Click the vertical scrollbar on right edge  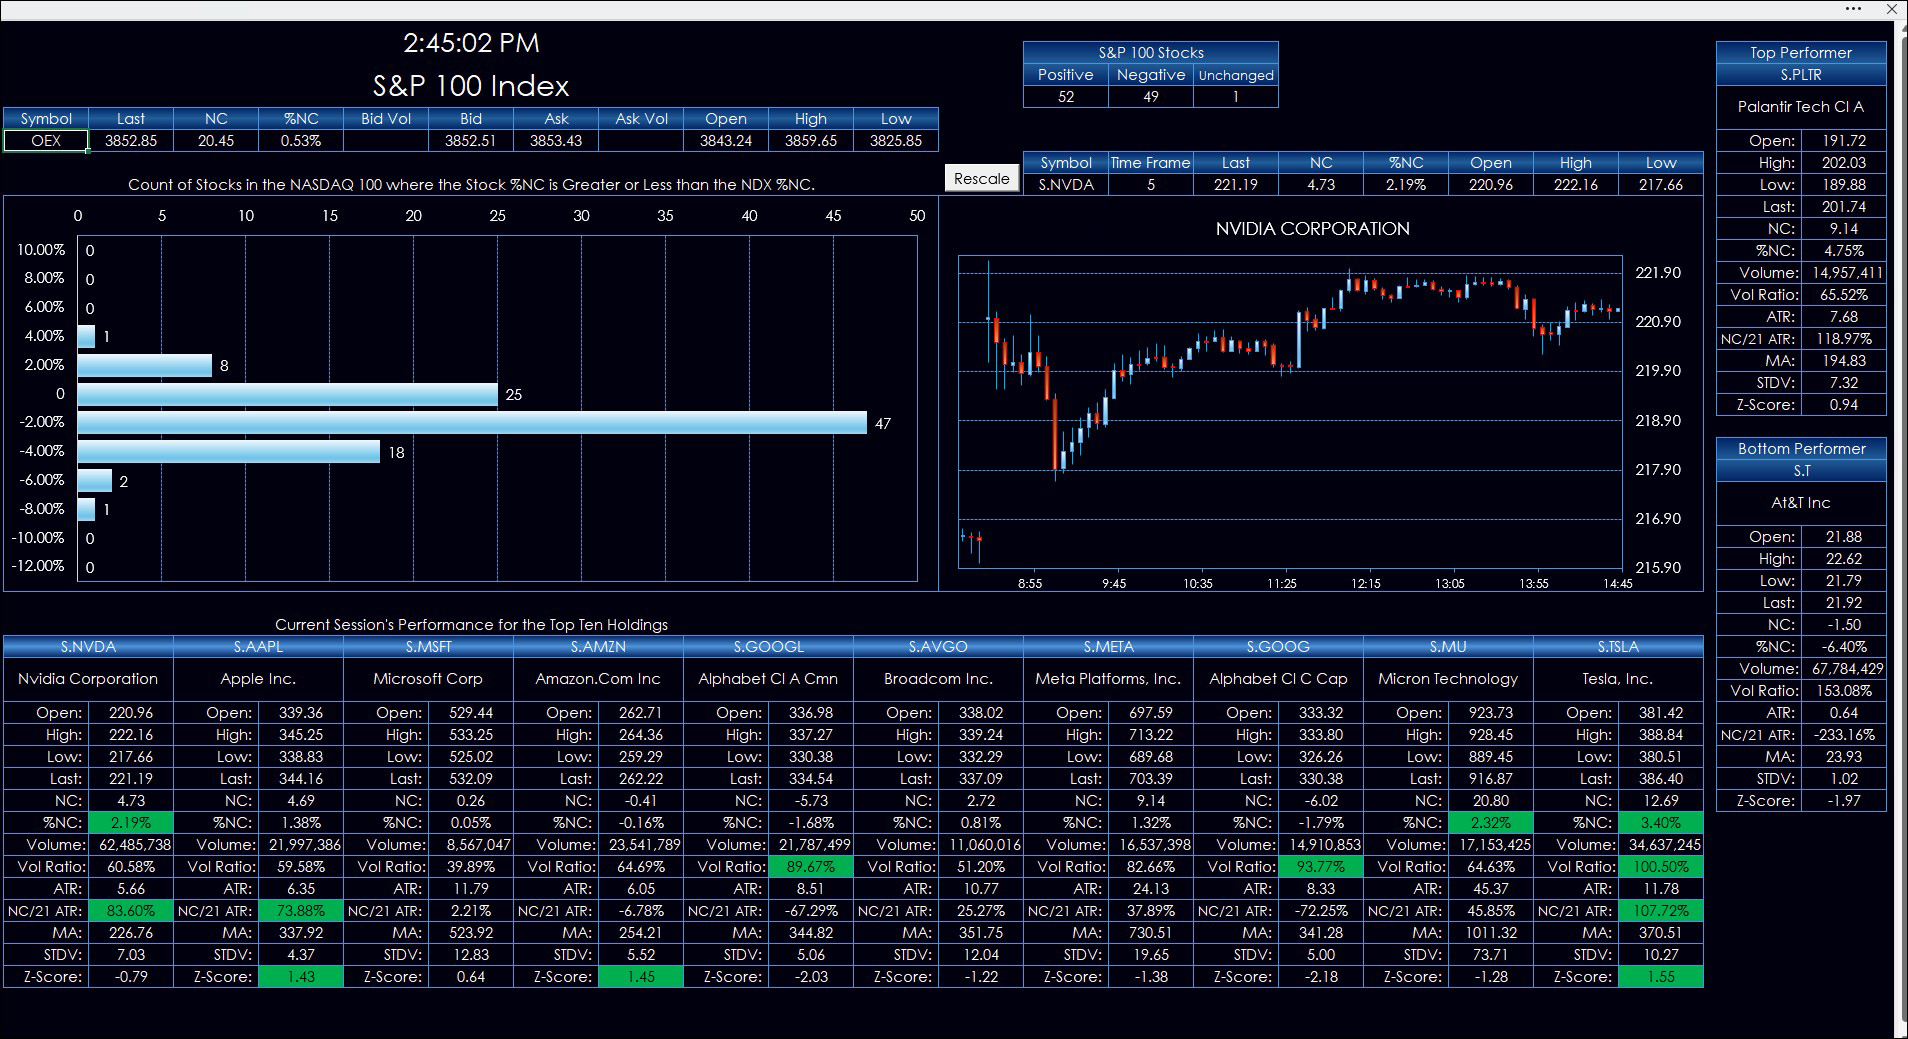click(1900, 520)
